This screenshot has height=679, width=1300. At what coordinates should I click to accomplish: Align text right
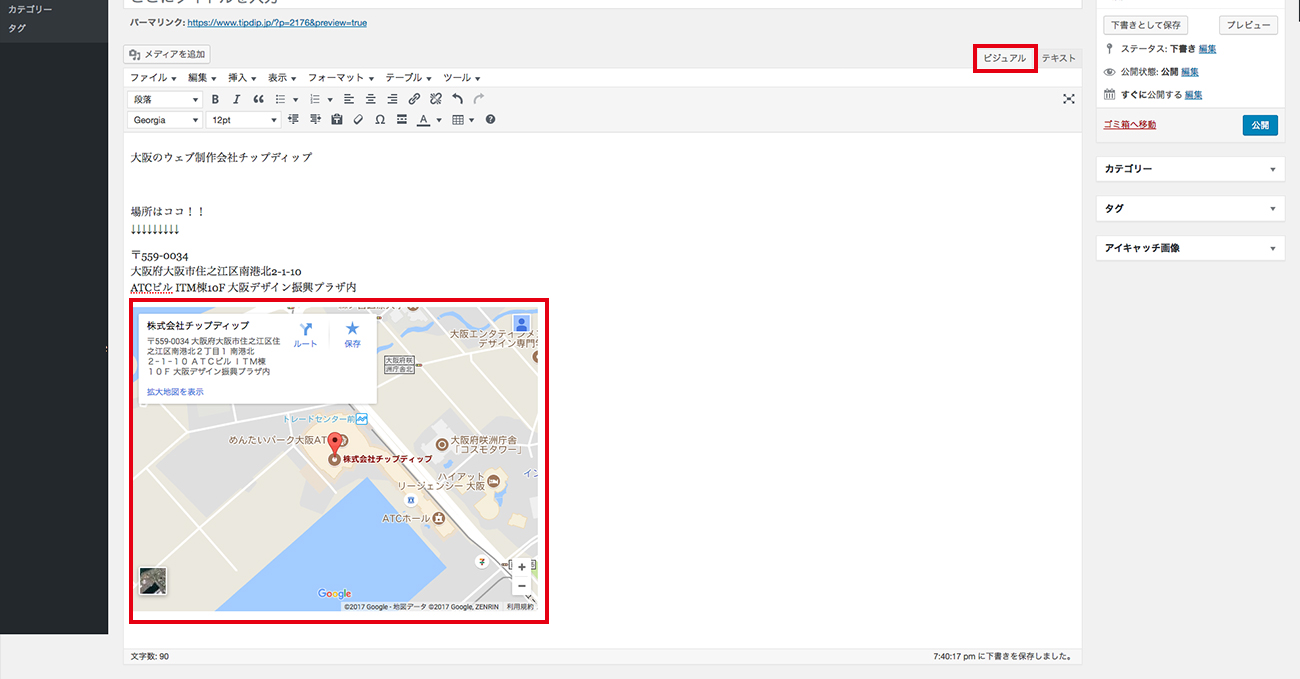(392, 99)
